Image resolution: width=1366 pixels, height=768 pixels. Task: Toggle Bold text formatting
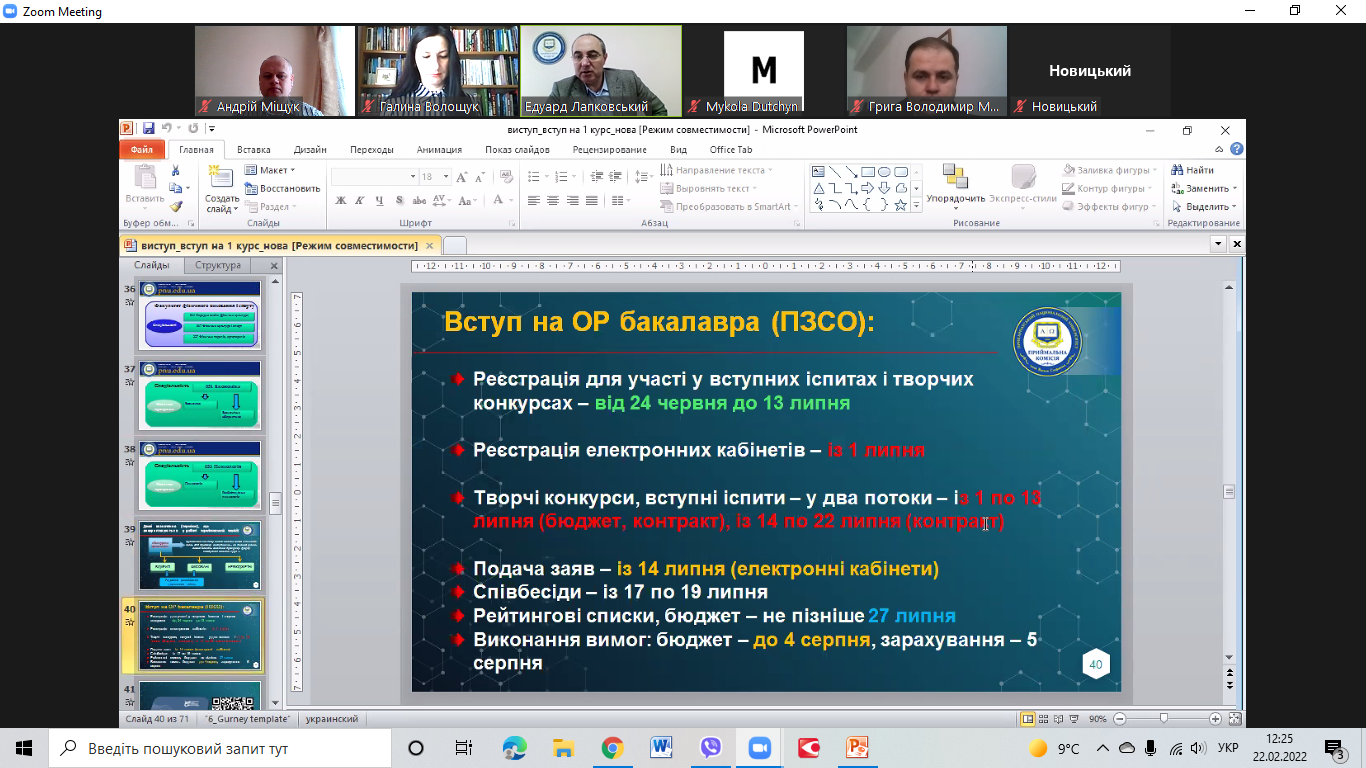[x=341, y=201]
